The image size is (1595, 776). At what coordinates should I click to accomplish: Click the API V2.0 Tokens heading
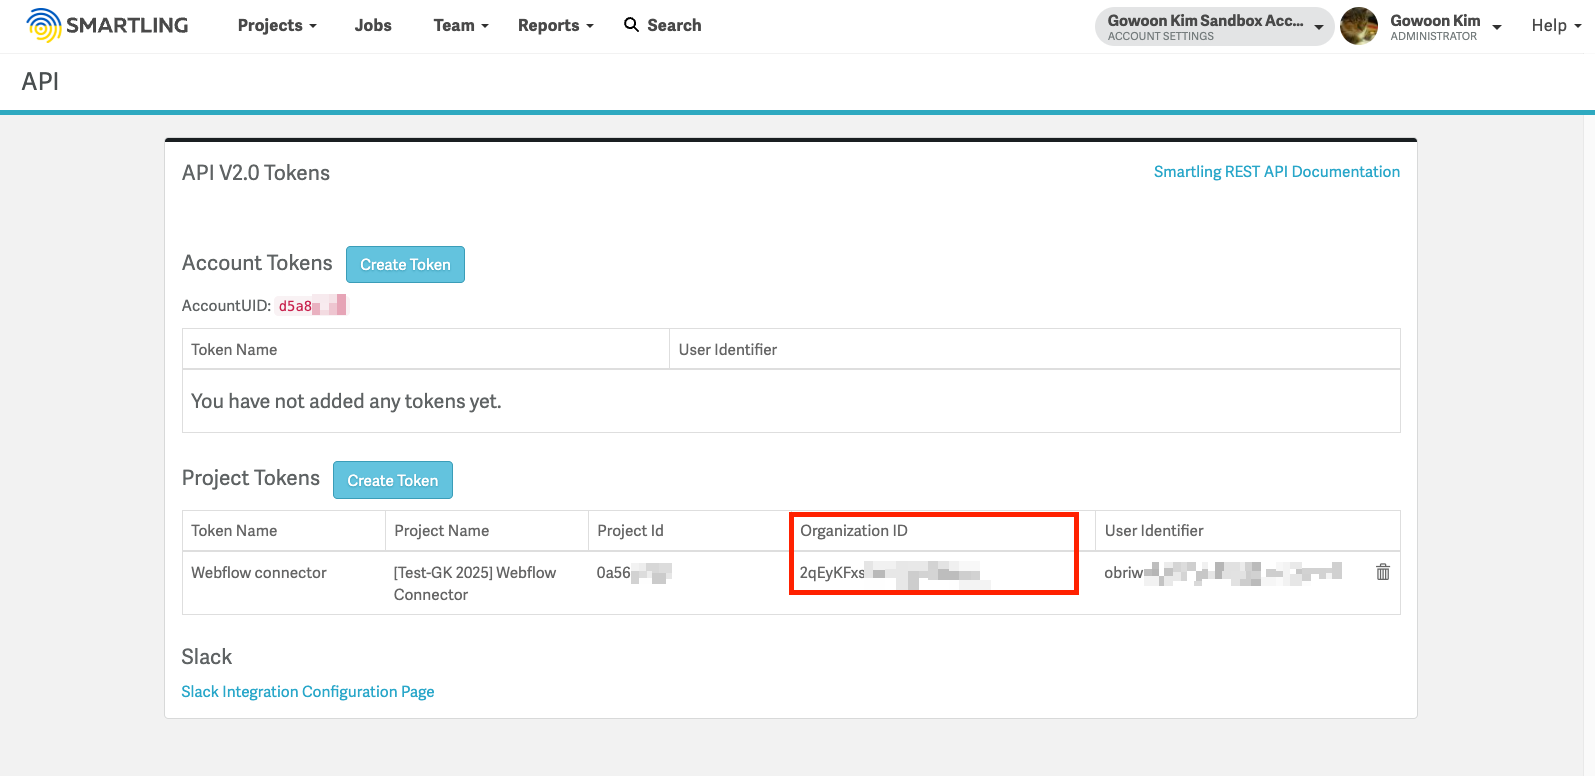[x=256, y=173]
